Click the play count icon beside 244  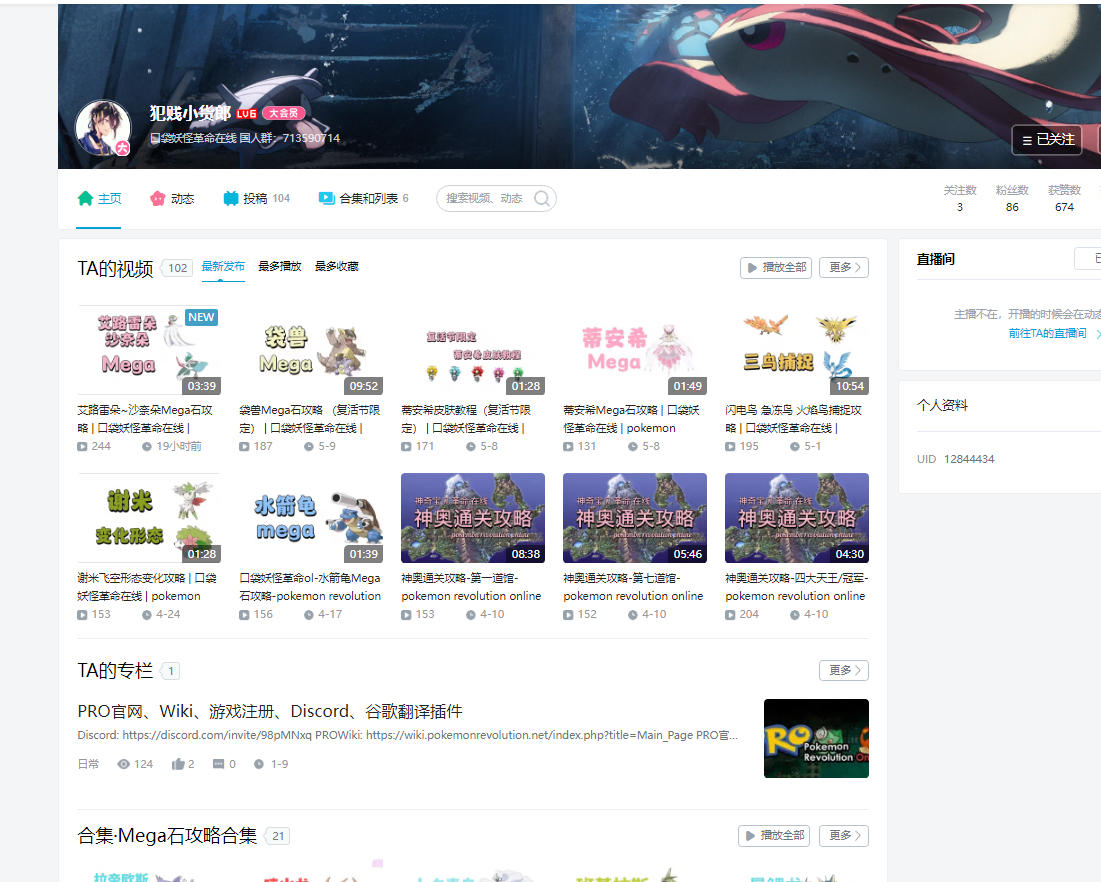pyautogui.click(x=82, y=447)
